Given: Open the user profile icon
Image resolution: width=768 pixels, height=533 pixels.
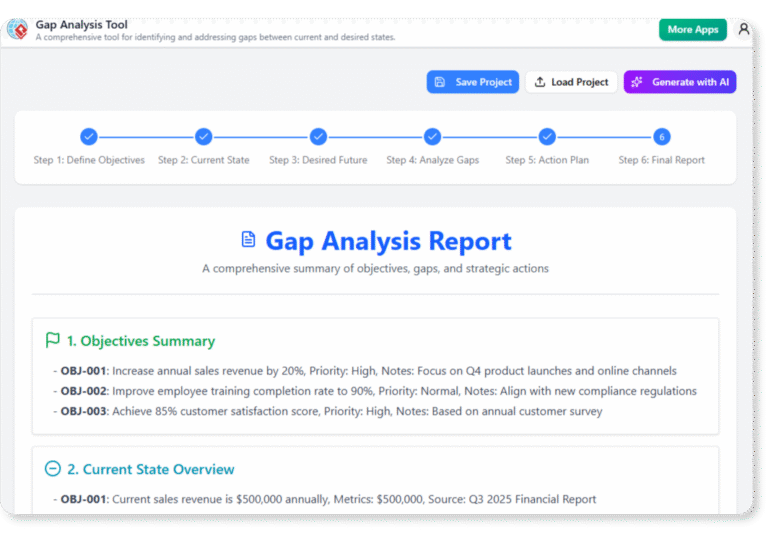Looking at the screenshot, I should pyautogui.click(x=744, y=29).
